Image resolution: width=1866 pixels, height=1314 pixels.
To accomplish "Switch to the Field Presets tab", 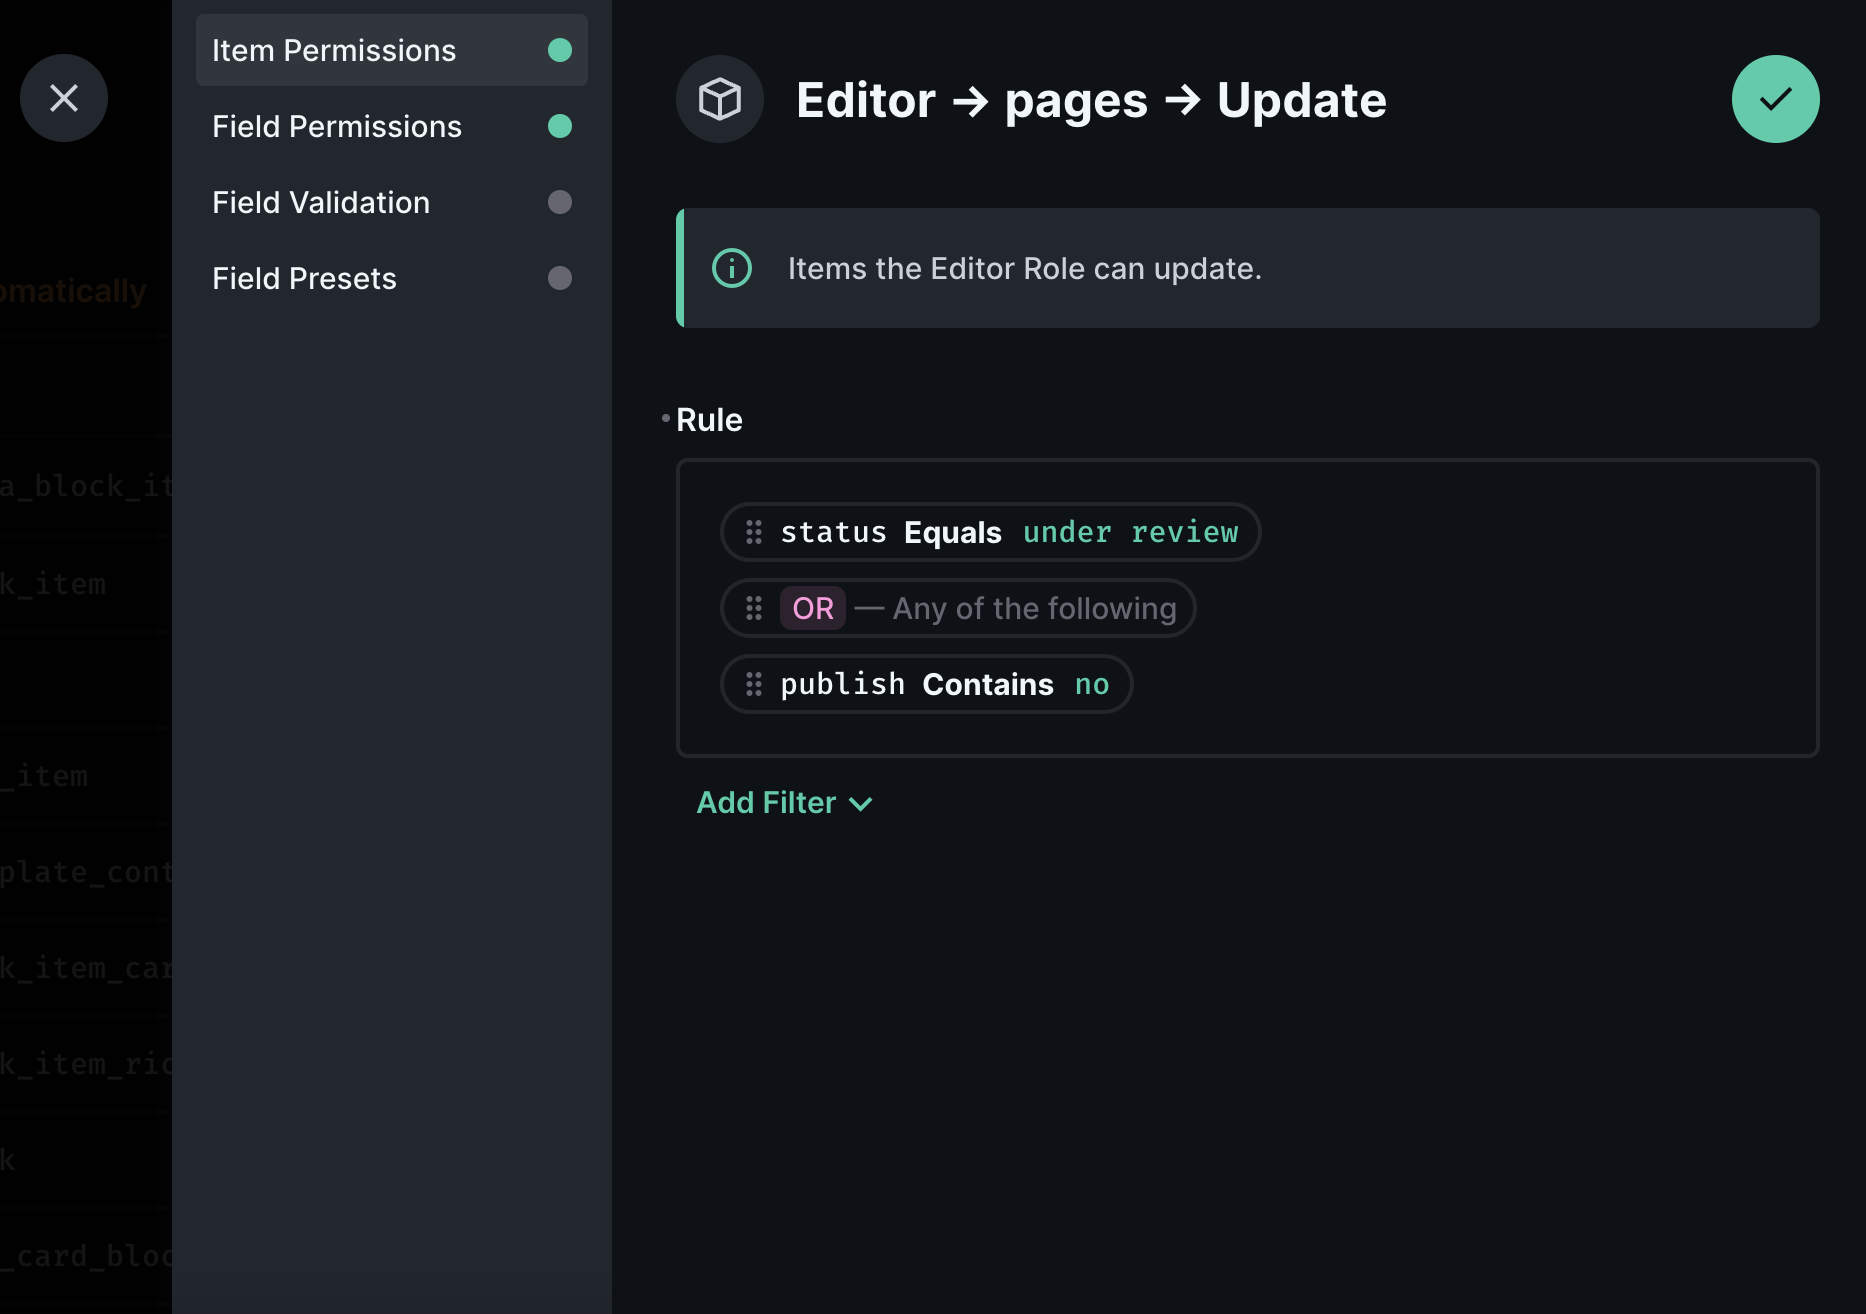I will (392, 278).
